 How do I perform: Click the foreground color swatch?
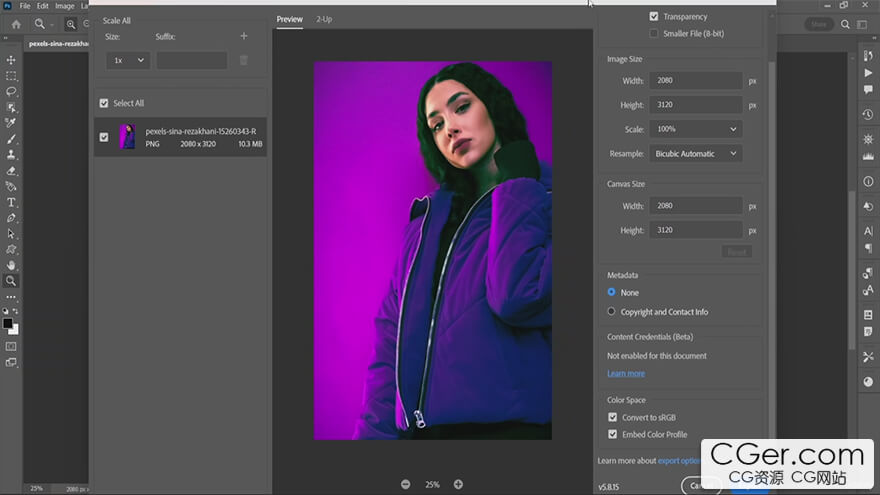click(7, 323)
